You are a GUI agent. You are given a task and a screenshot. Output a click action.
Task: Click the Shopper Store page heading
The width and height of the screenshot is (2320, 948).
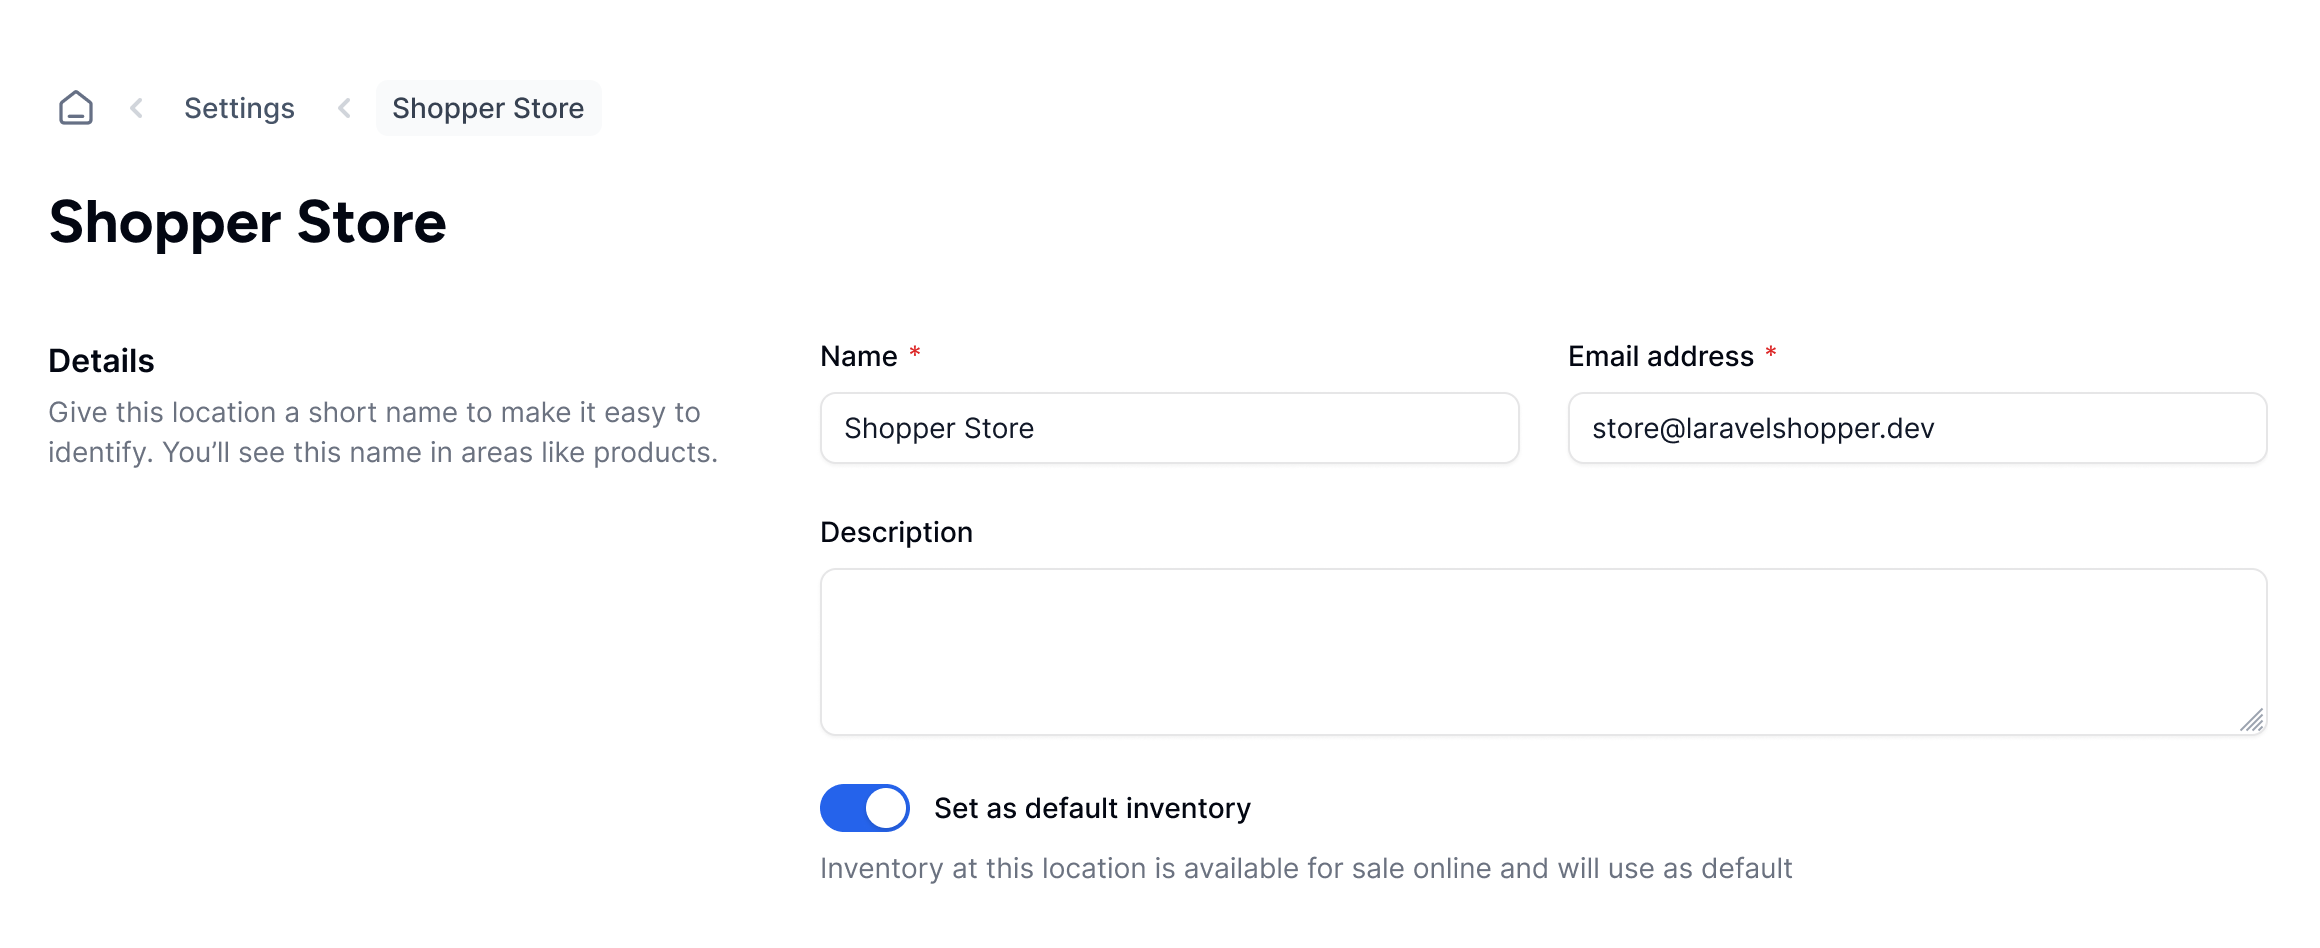tap(247, 222)
